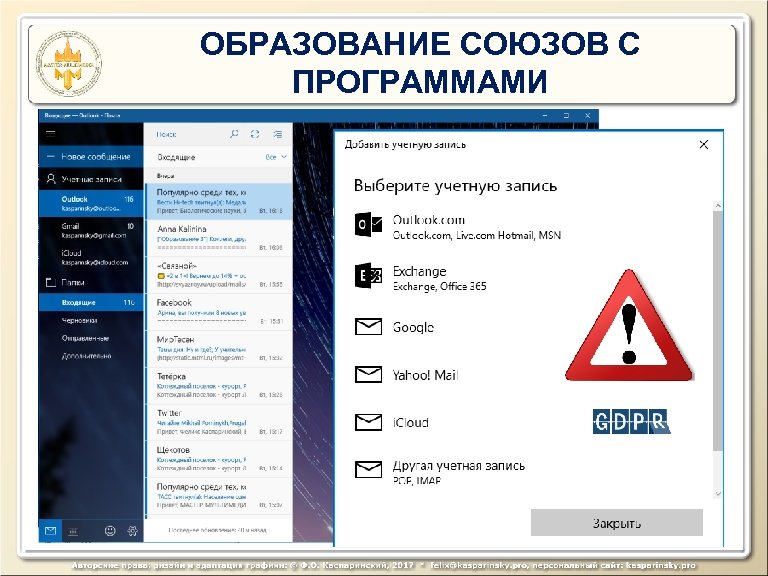This screenshot has height=576, width=768.
Task: Open the Отправленные folder
Action: tap(91, 338)
